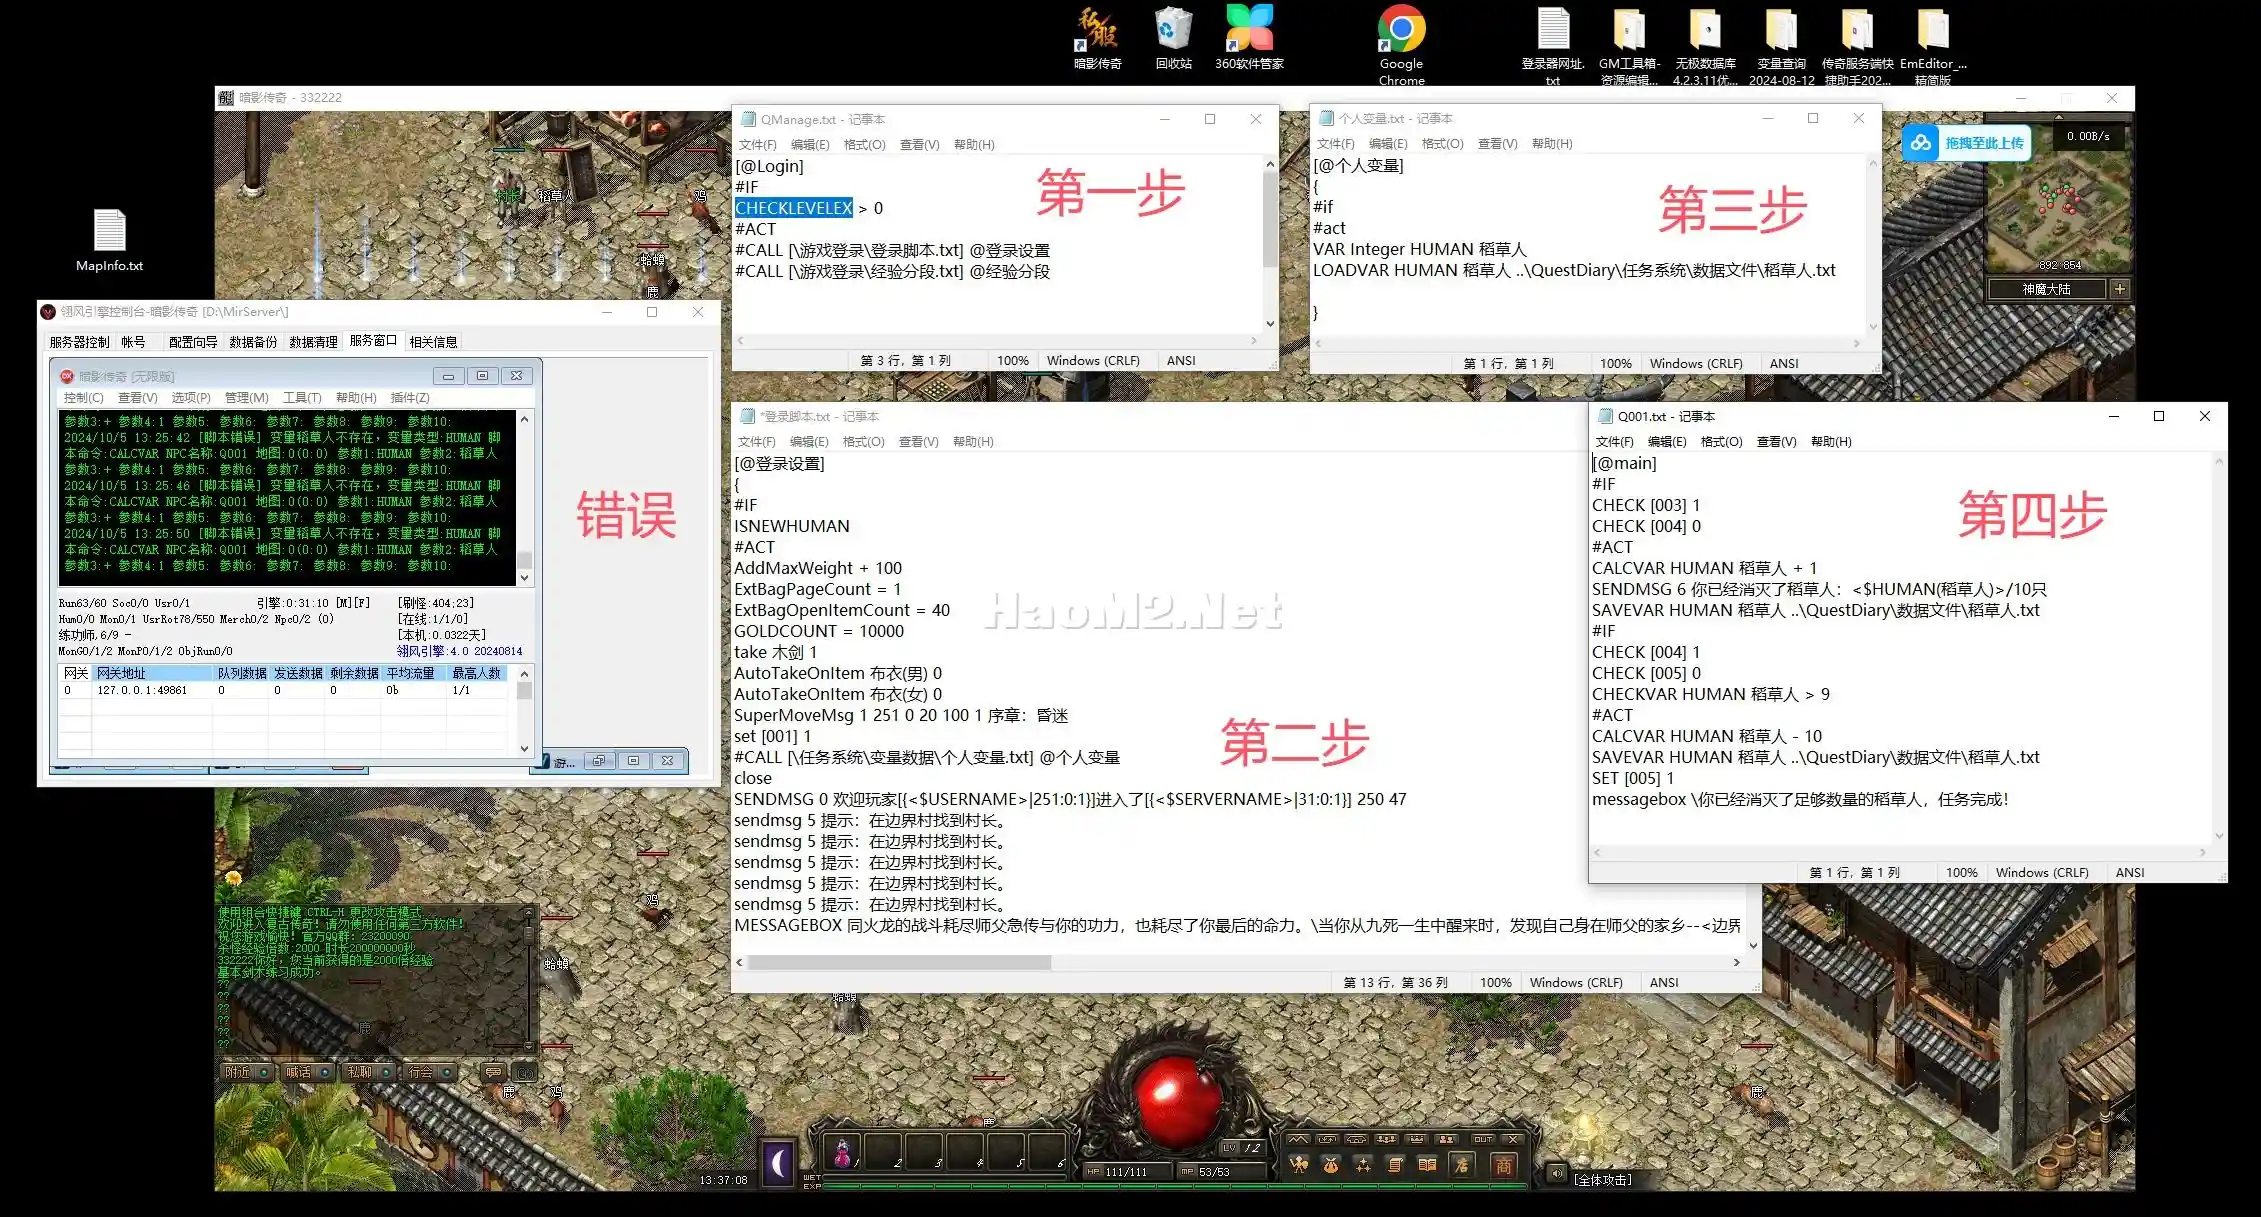The width and height of the screenshot is (2261, 1217).
Task: Click game chat box scroll slider handle
Action: (528, 935)
